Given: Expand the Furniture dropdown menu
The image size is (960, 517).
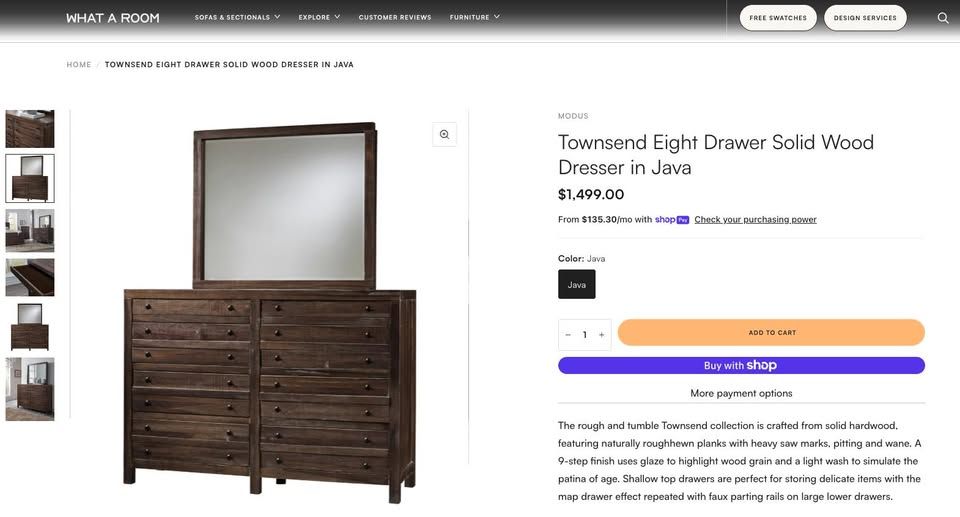Looking at the screenshot, I should pyautogui.click(x=474, y=18).
